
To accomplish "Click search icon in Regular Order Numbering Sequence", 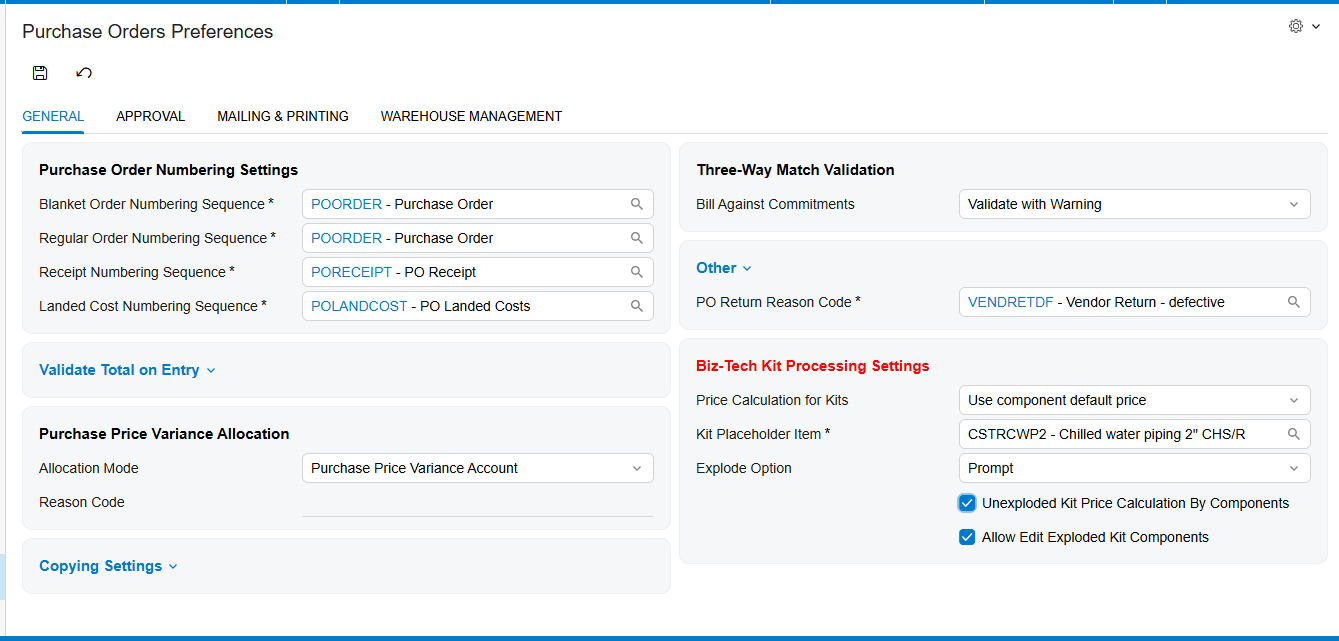I will point(637,238).
